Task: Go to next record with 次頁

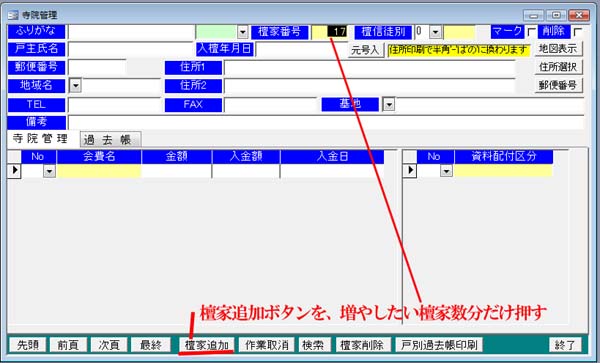Action: pyautogui.click(x=109, y=345)
